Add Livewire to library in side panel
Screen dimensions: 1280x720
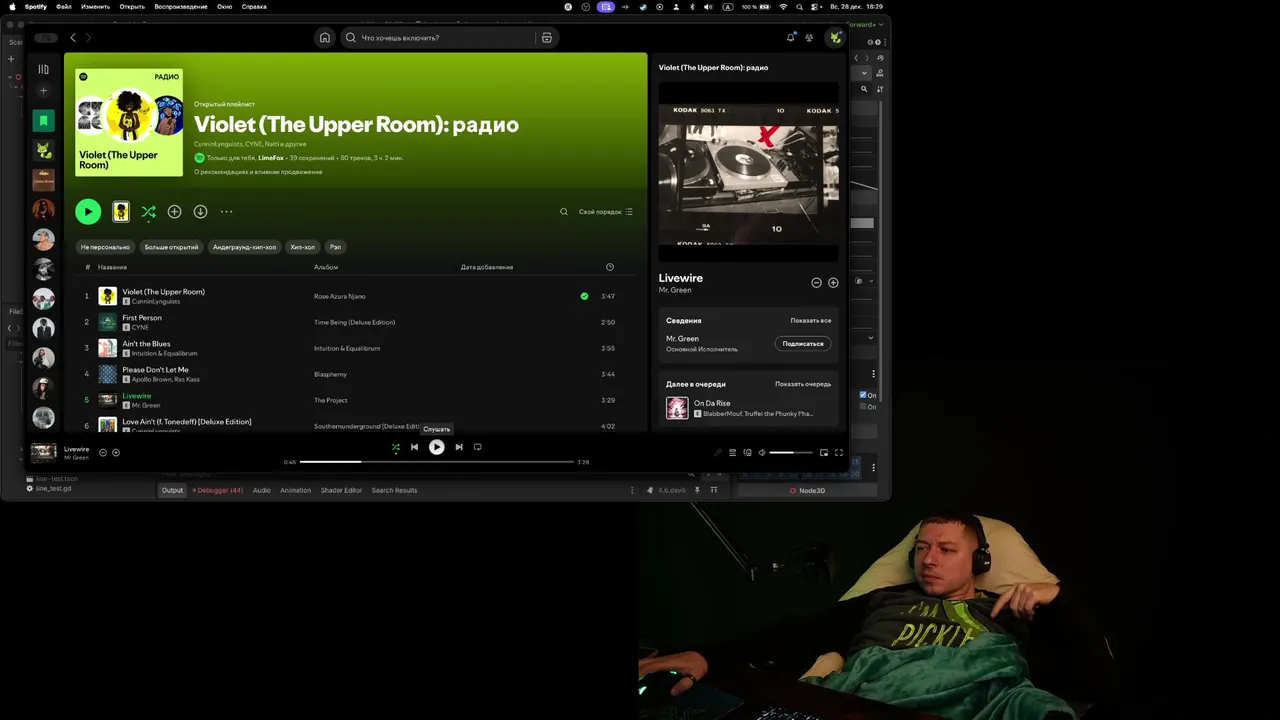tap(833, 283)
